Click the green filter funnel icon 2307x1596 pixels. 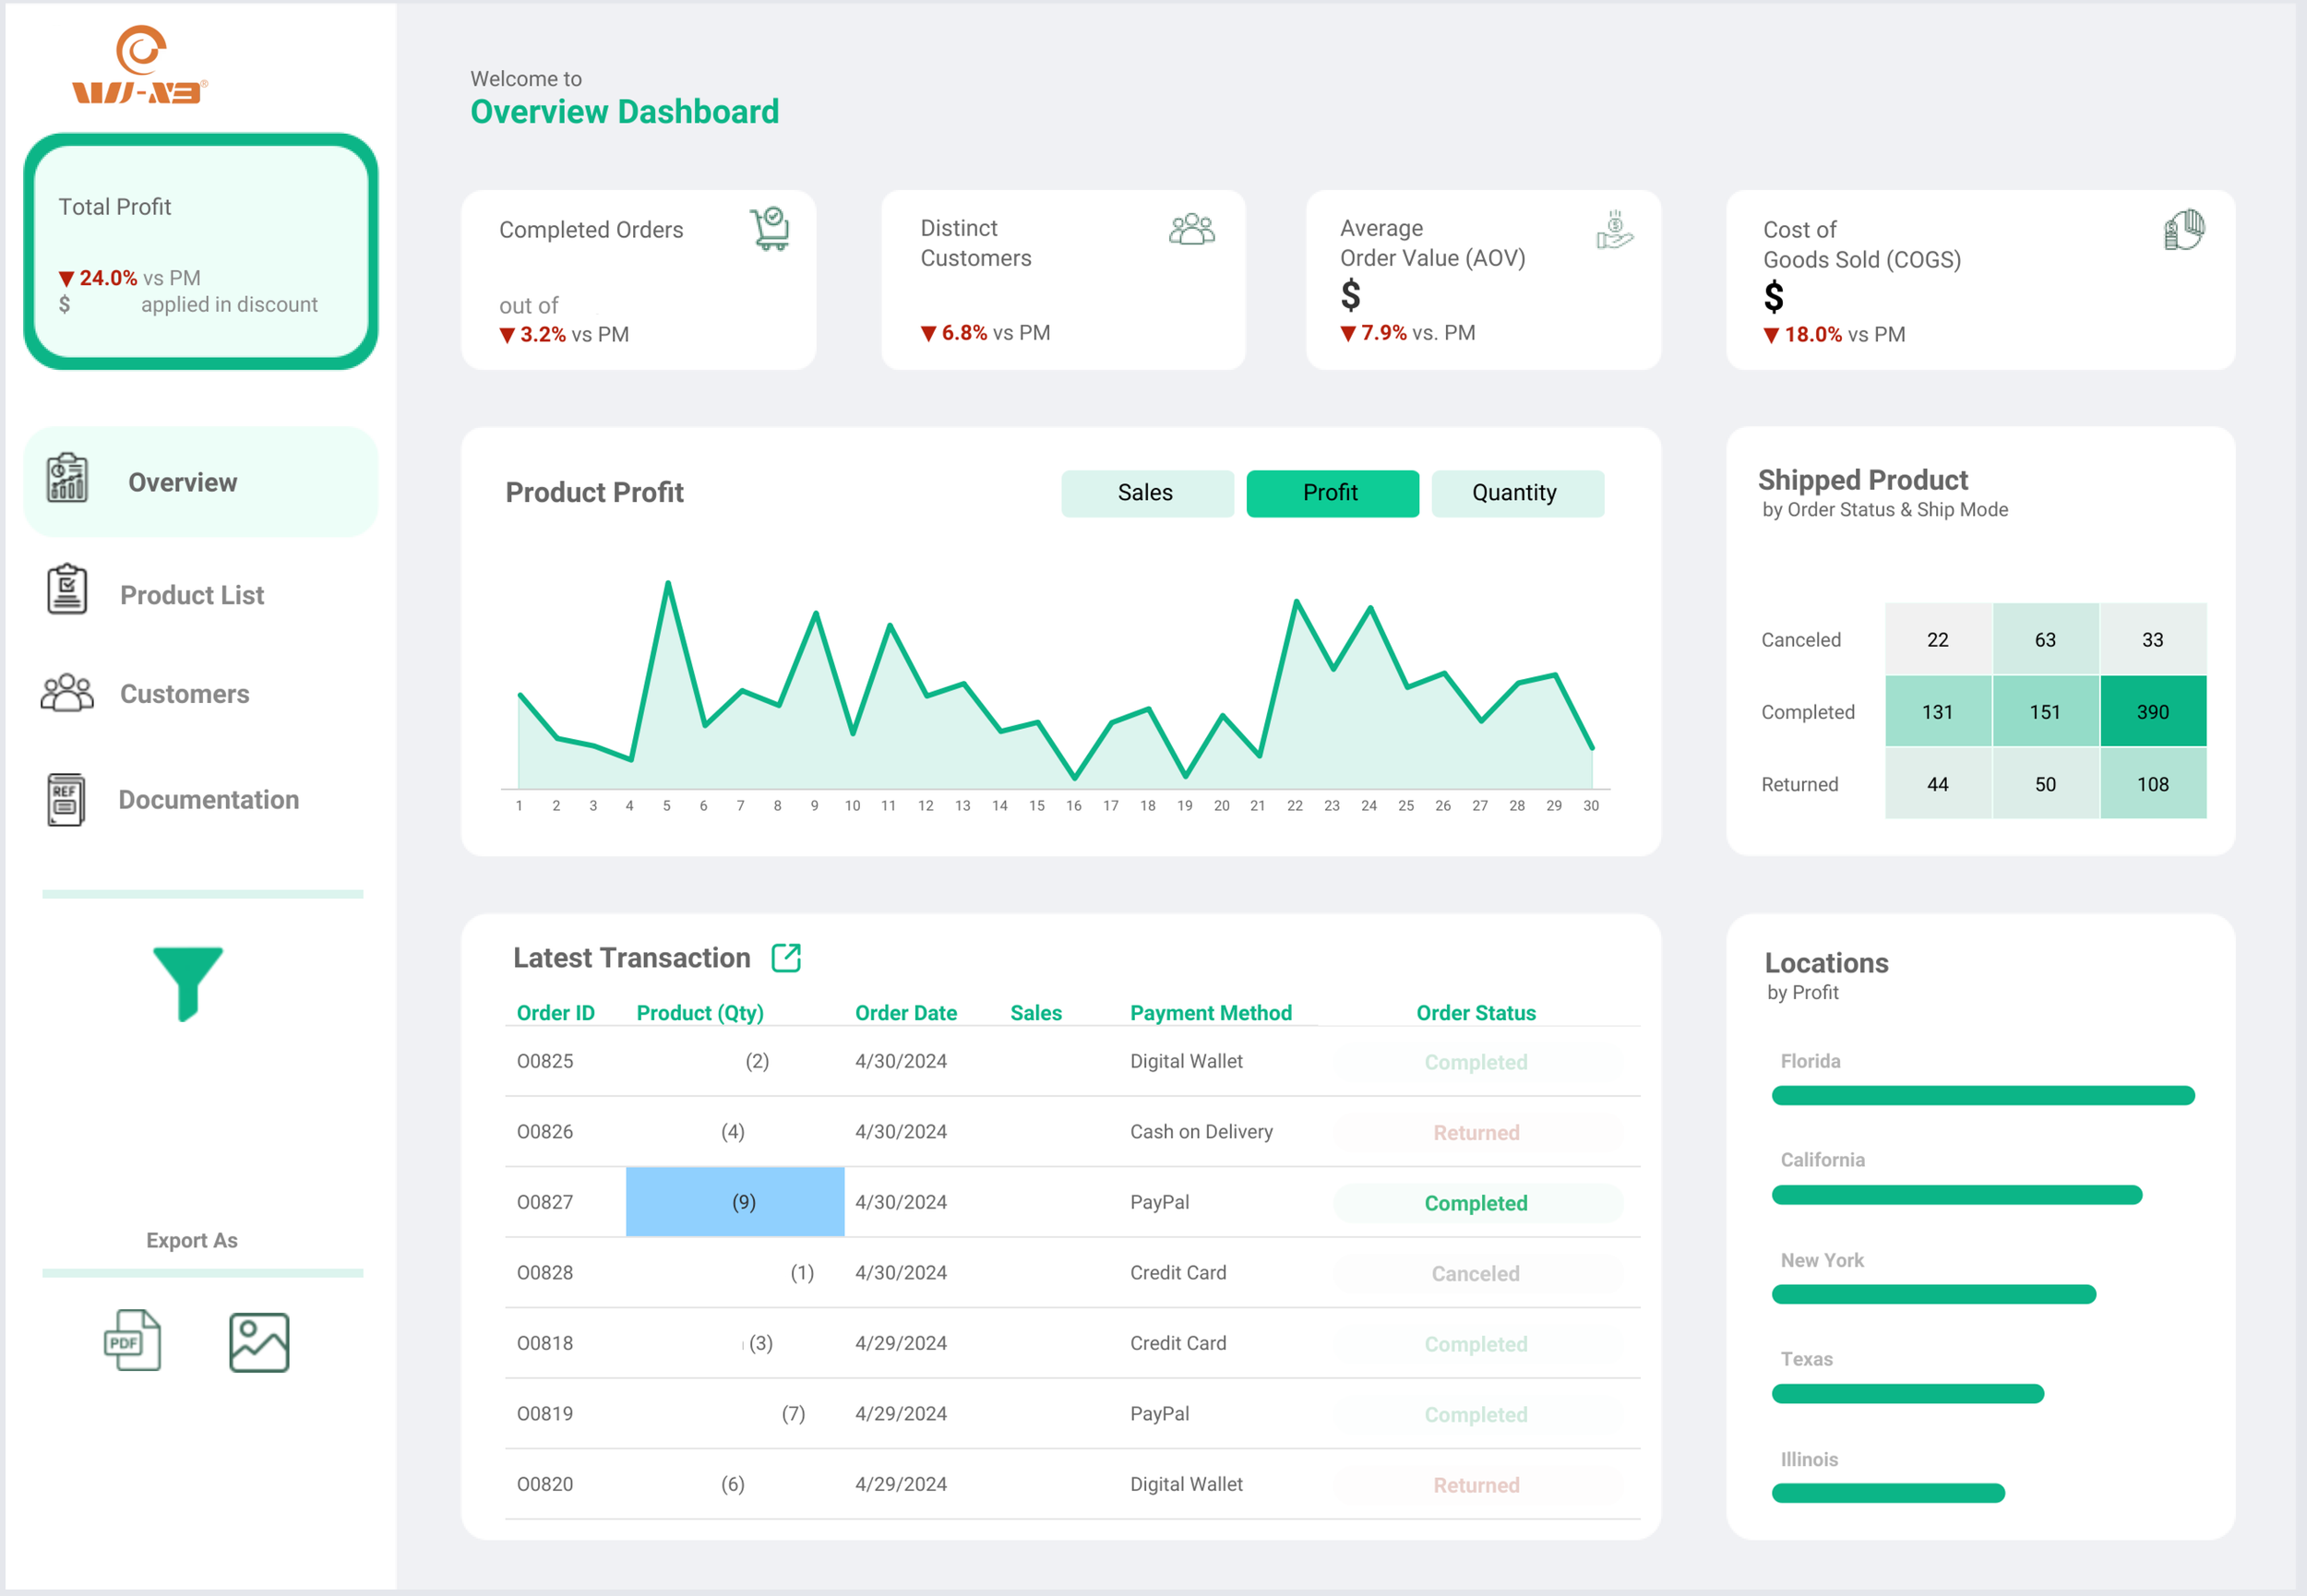[x=187, y=982]
